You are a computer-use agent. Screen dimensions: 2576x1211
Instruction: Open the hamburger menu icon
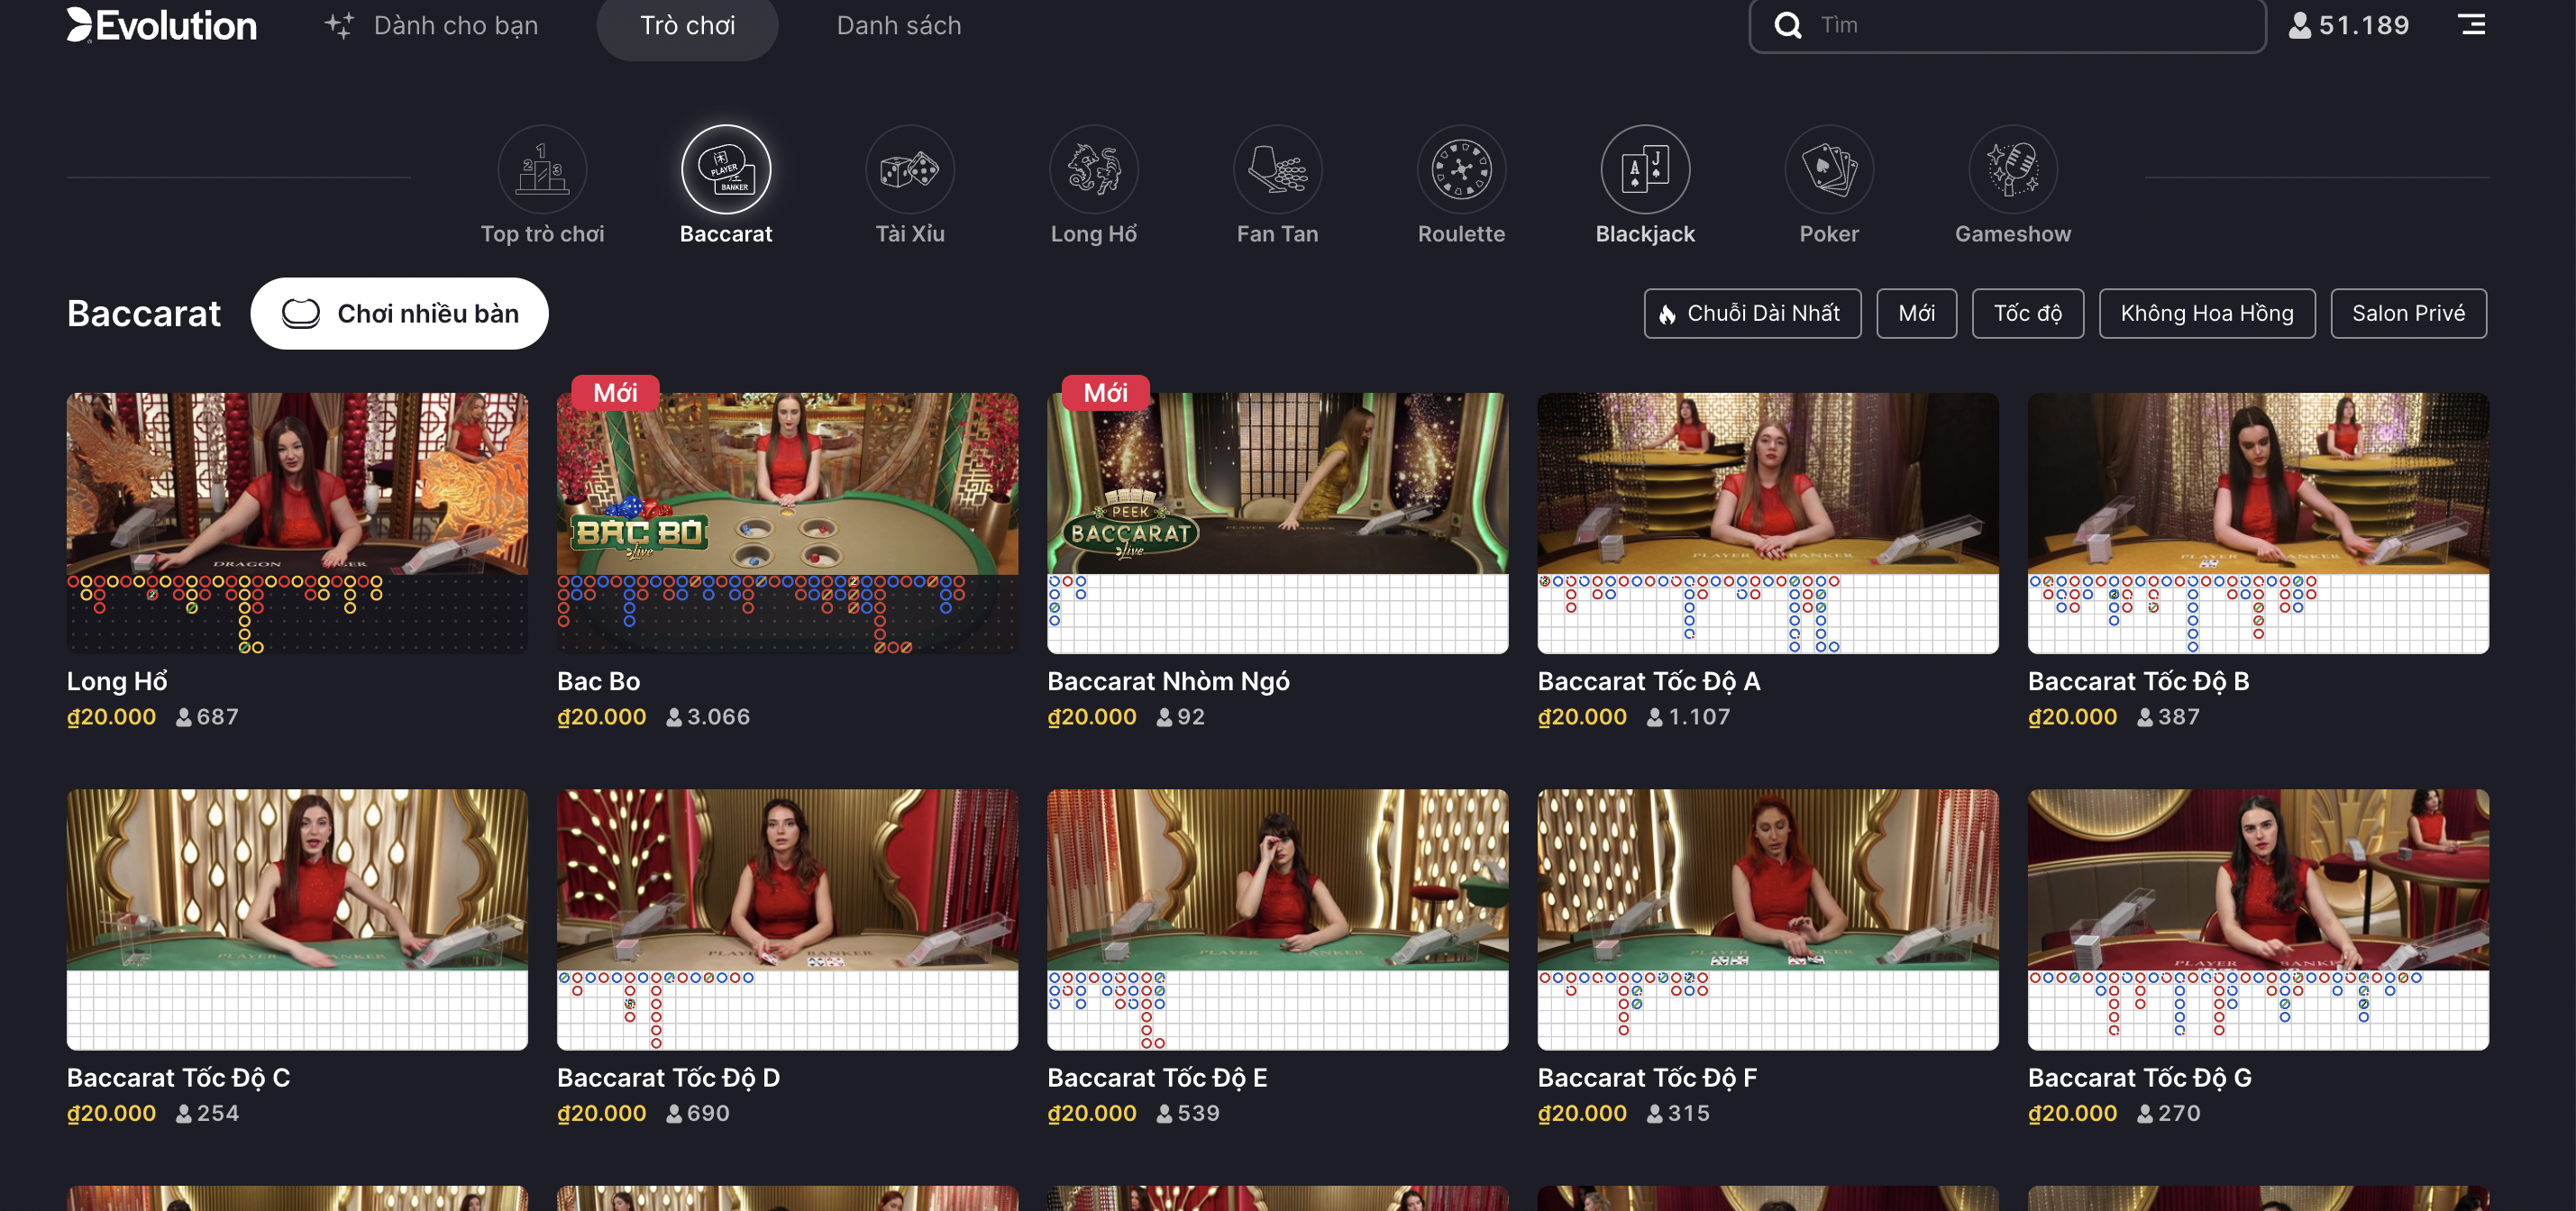point(2472,24)
